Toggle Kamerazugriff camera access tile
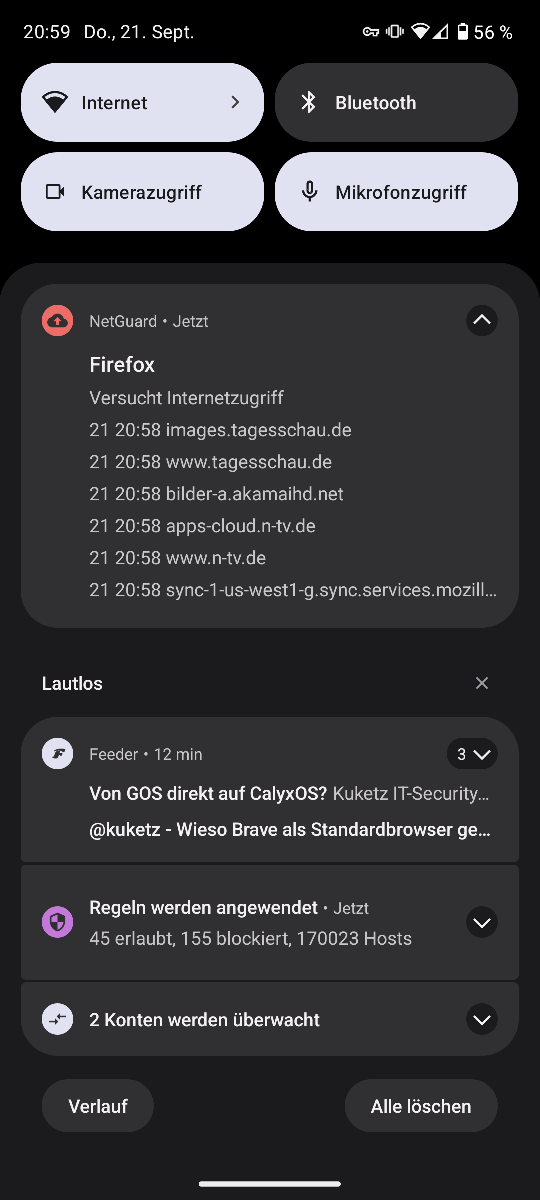Image resolution: width=540 pixels, height=1200 pixels. pyautogui.click(x=142, y=192)
